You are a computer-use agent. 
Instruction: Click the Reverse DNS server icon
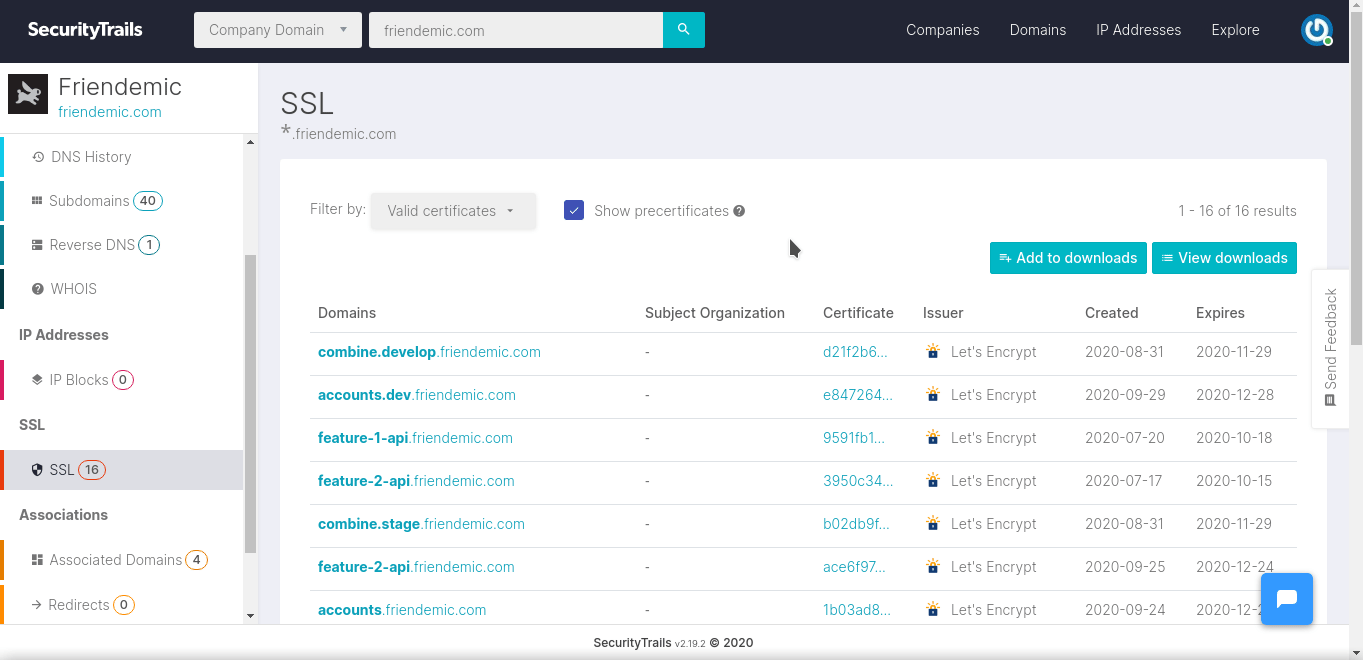(x=37, y=245)
